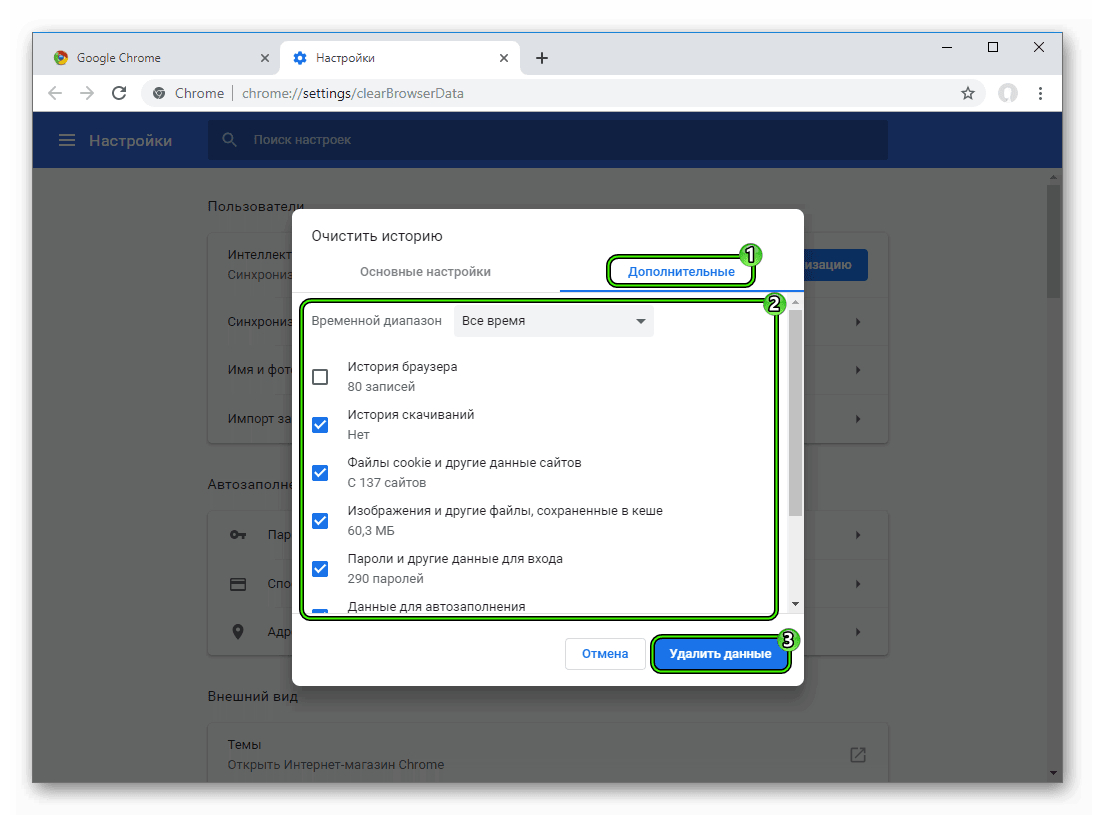Image resolution: width=1095 pixels, height=815 pixels.
Task: Click the page scrollbar down arrow
Action: (1053, 772)
